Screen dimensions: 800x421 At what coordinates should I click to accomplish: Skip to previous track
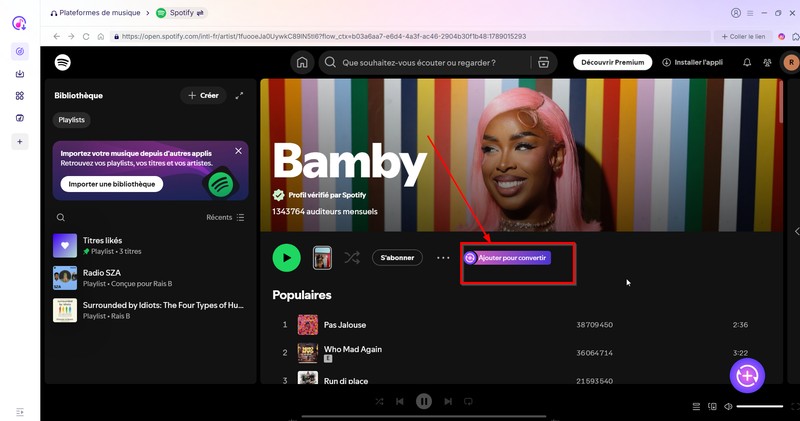click(x=399, y=402)
